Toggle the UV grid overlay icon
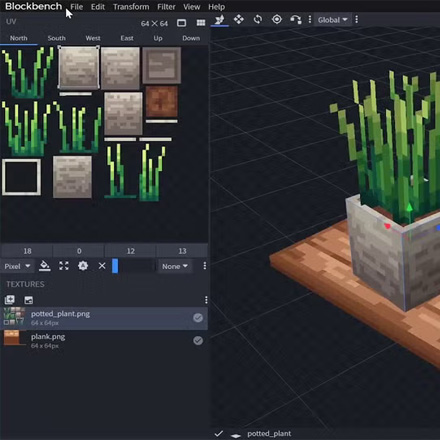The height and width of the screenshot is (440, 440). (x=201, y=23)
